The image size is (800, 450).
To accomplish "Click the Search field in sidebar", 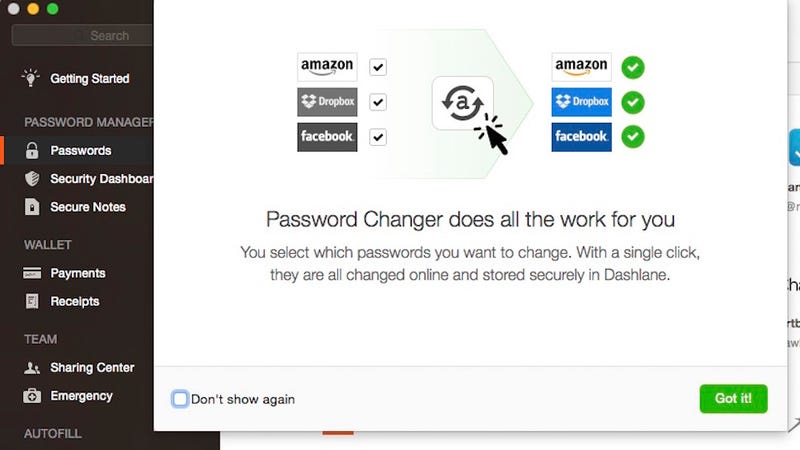I will 83,35.
